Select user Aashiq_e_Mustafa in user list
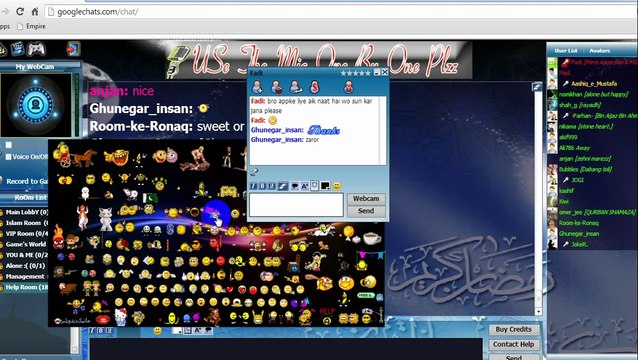Screen dimensions: 638x360 (594, 84)
